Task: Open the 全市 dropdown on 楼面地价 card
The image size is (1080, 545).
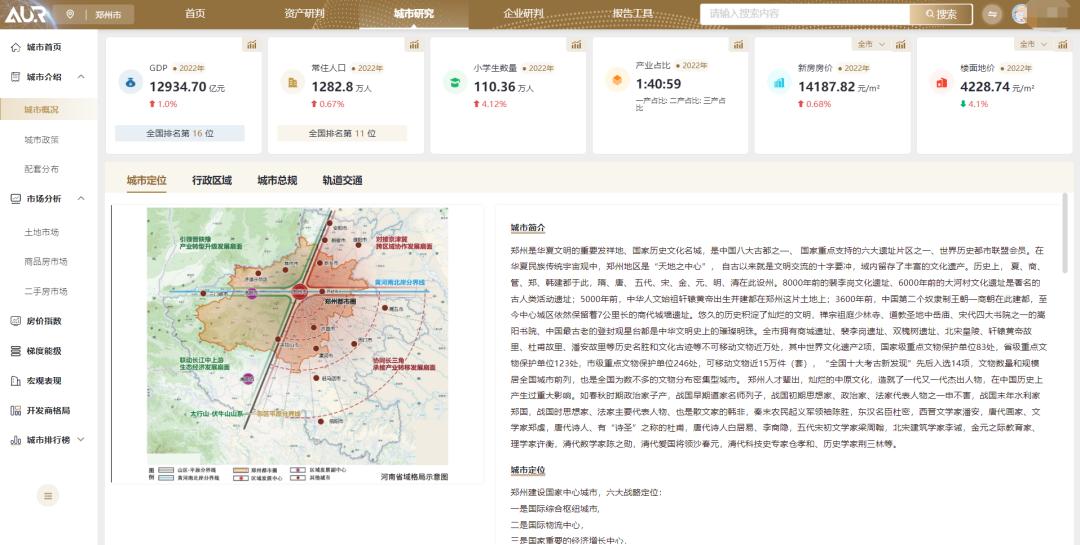Action: pyautogui.click(x=1033, y=44)
